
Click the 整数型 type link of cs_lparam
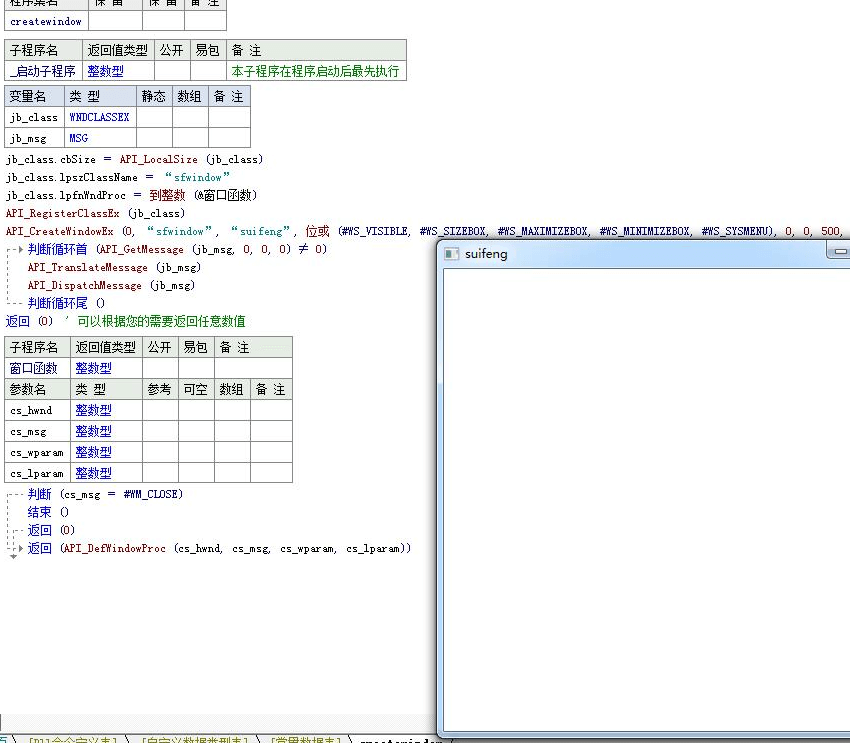point(94,473)
